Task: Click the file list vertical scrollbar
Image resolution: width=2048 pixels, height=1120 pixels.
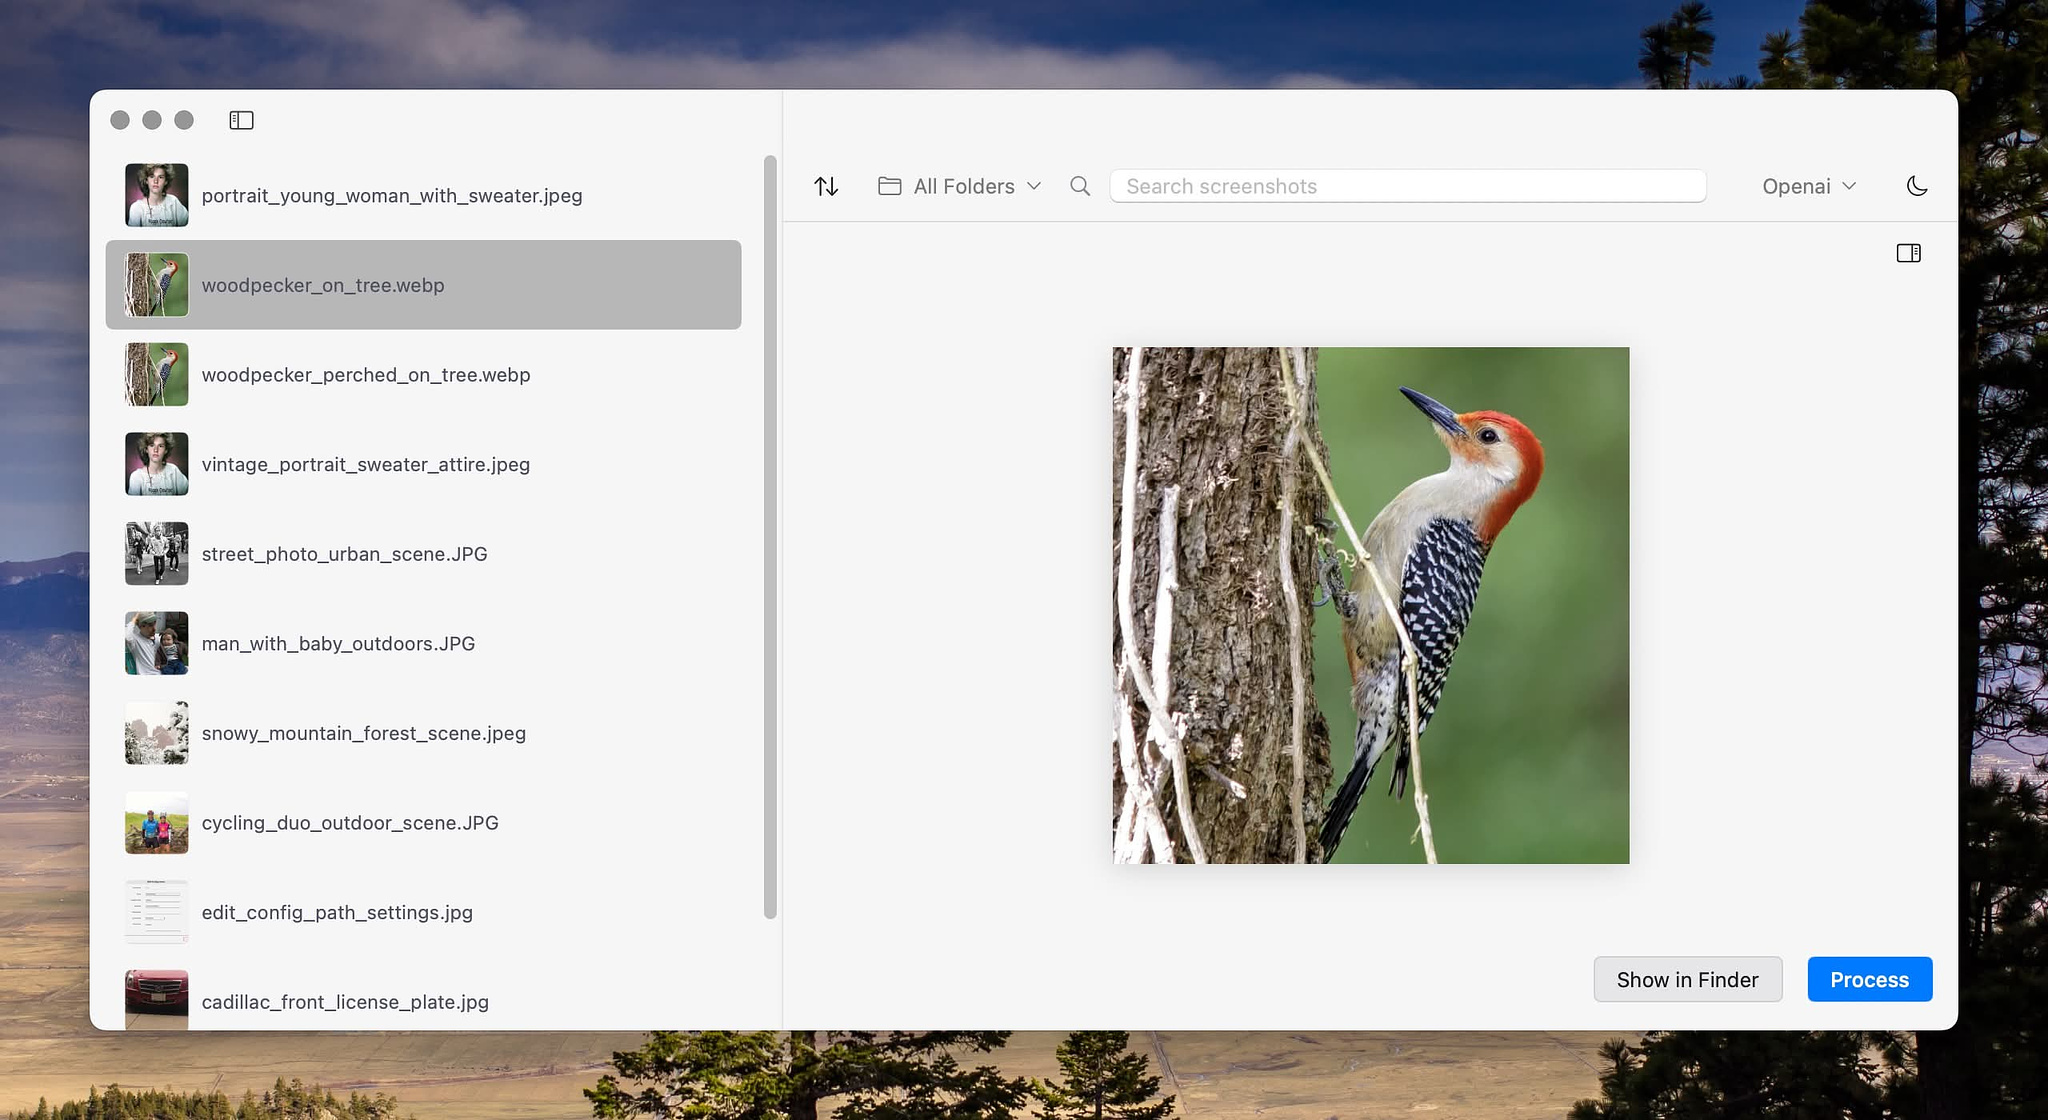Action: 769,536
